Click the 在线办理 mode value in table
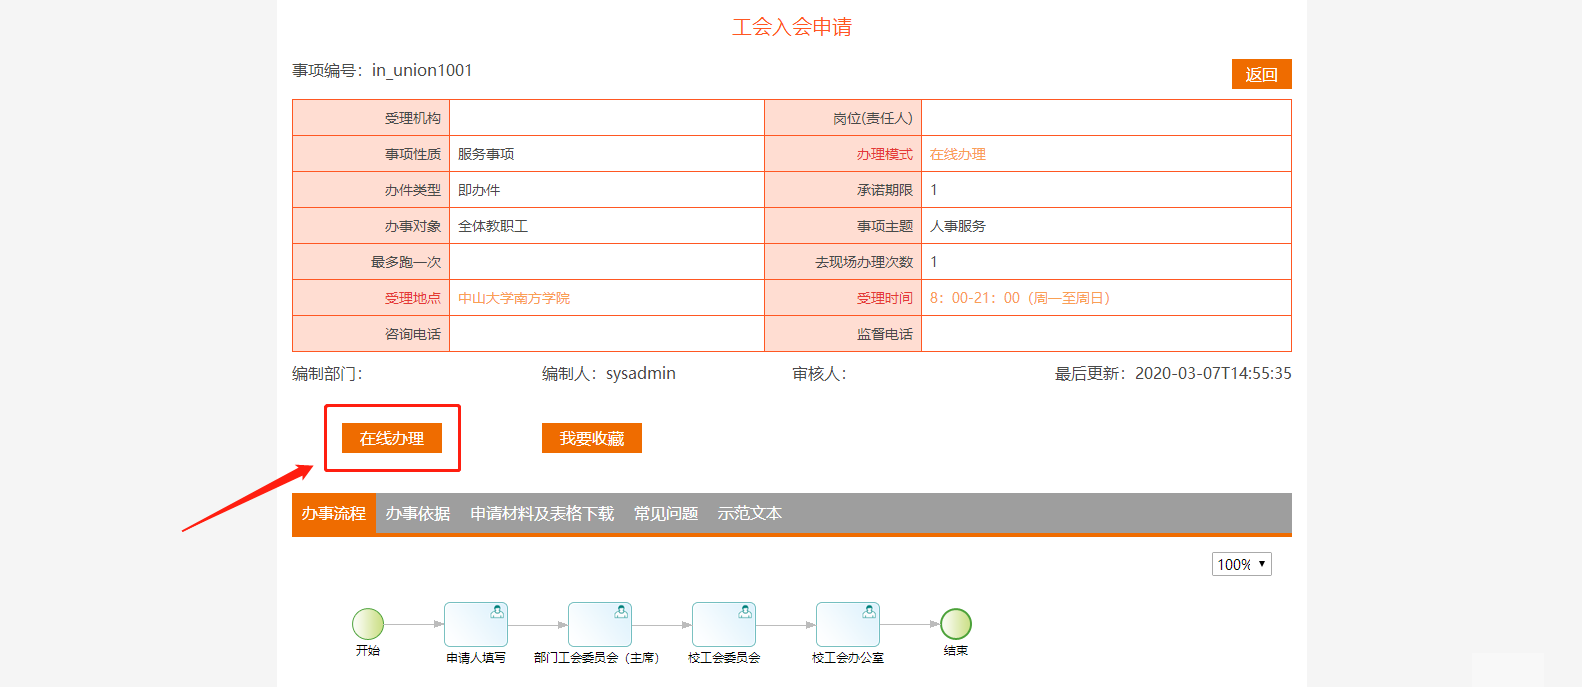Screen dimensions: 1582x687 (x=958, y=154)
